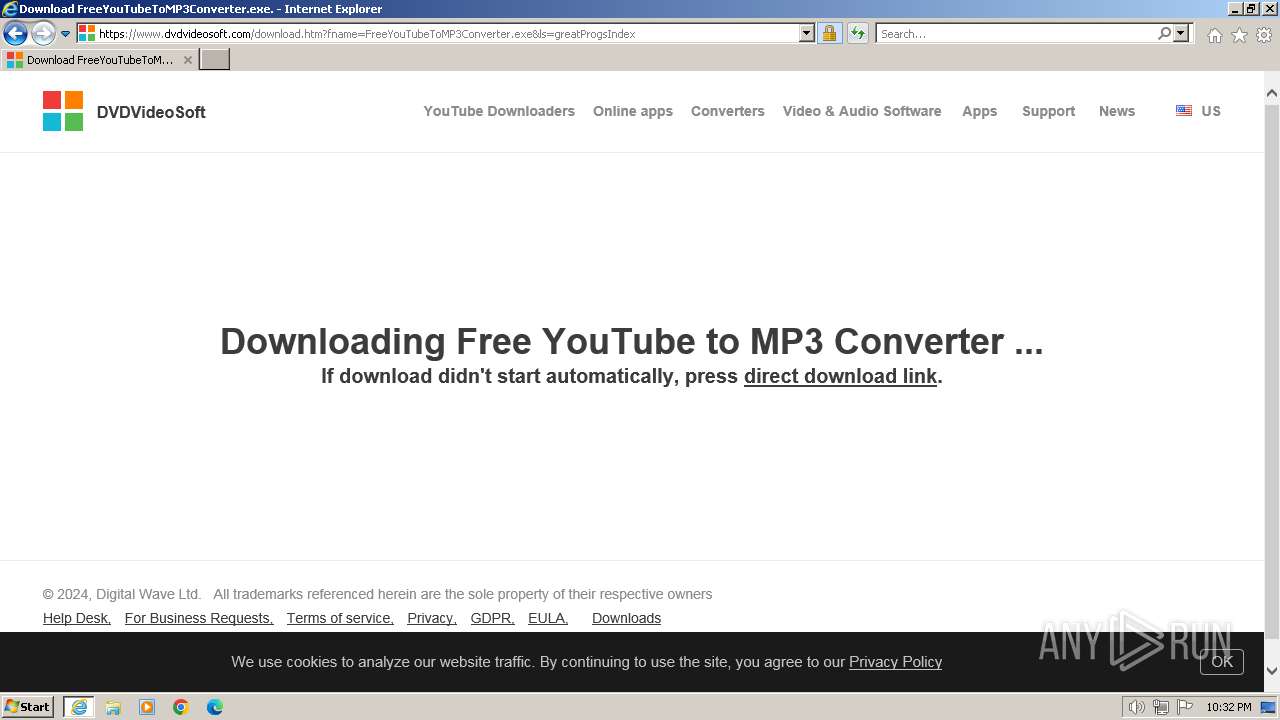Image resolution: width=1280 pixels, height=720 pixels.
Task: Expand the address bar autocomplete dropdown
Action: tap(807, 33)
